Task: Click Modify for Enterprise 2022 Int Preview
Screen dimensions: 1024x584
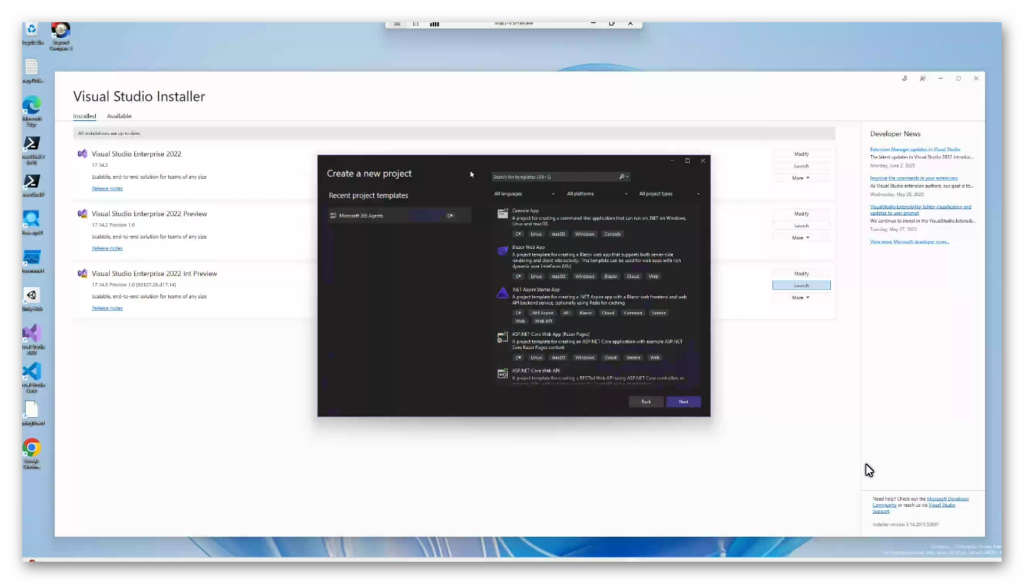Action: pyautogui.click(x=801, y=274)
